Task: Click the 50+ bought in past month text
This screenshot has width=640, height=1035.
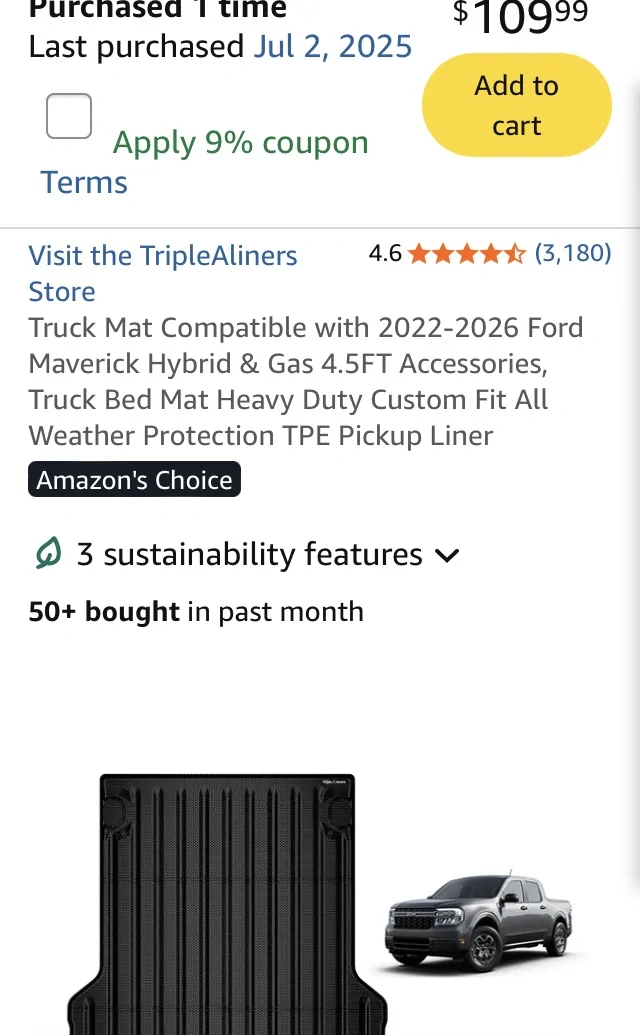Action: click(196, 612)
